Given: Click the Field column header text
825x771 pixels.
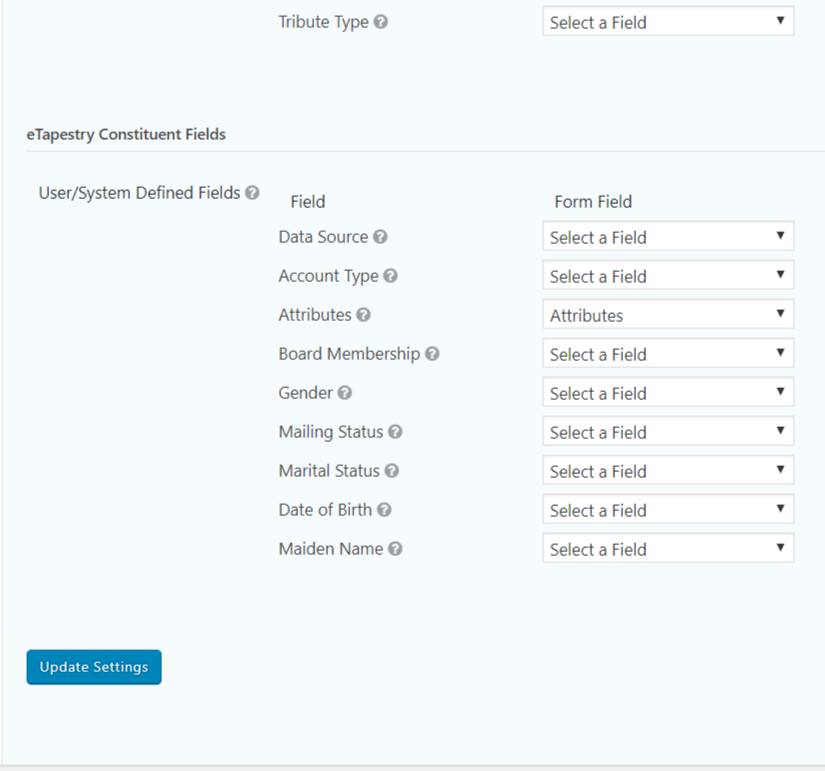Looking at the screenshot, I should tap(308, 202).
